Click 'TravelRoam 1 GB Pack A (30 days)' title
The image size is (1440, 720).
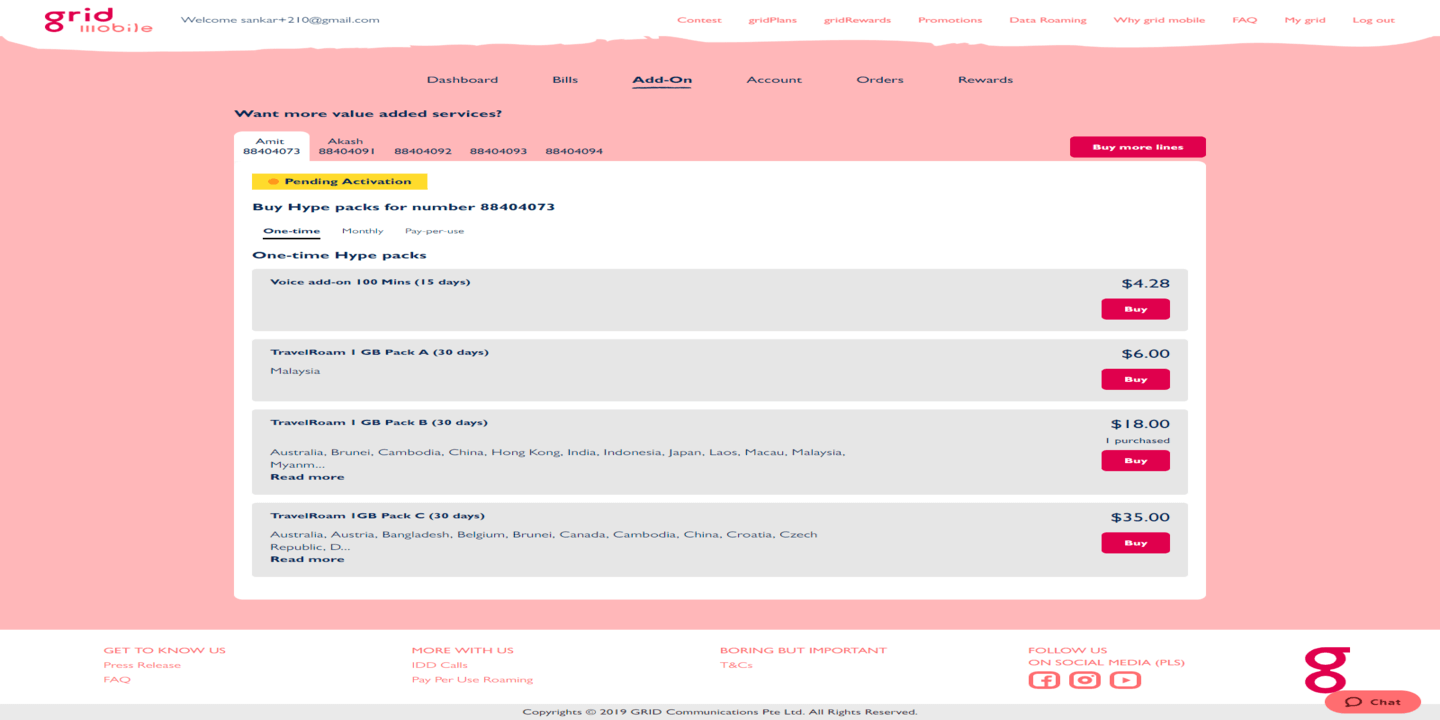point(379,352)
